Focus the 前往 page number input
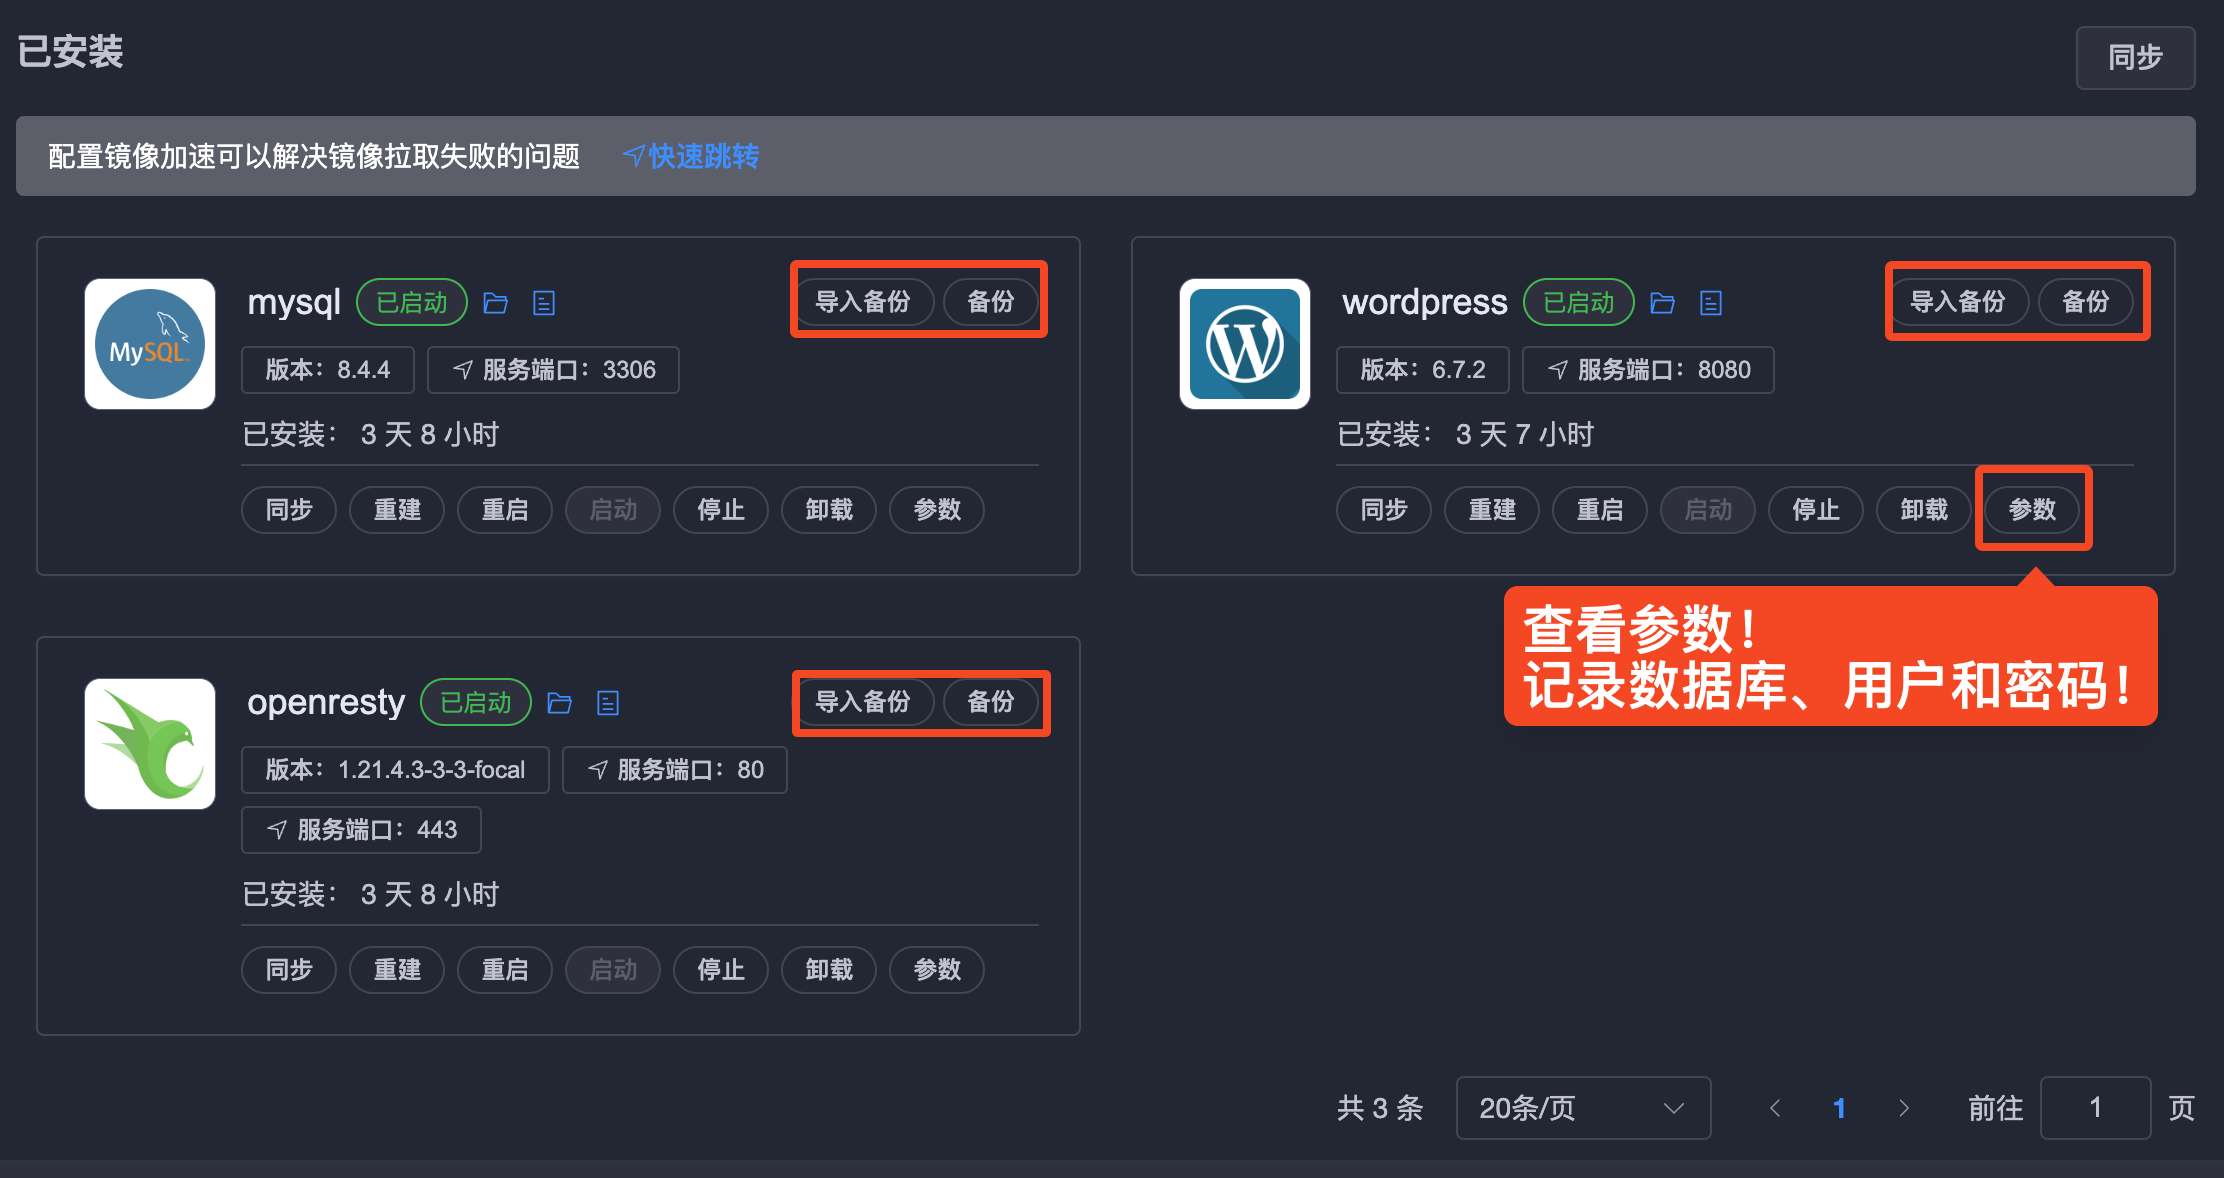This screenshot has width=2224, height=1178. point(2094,1108)
